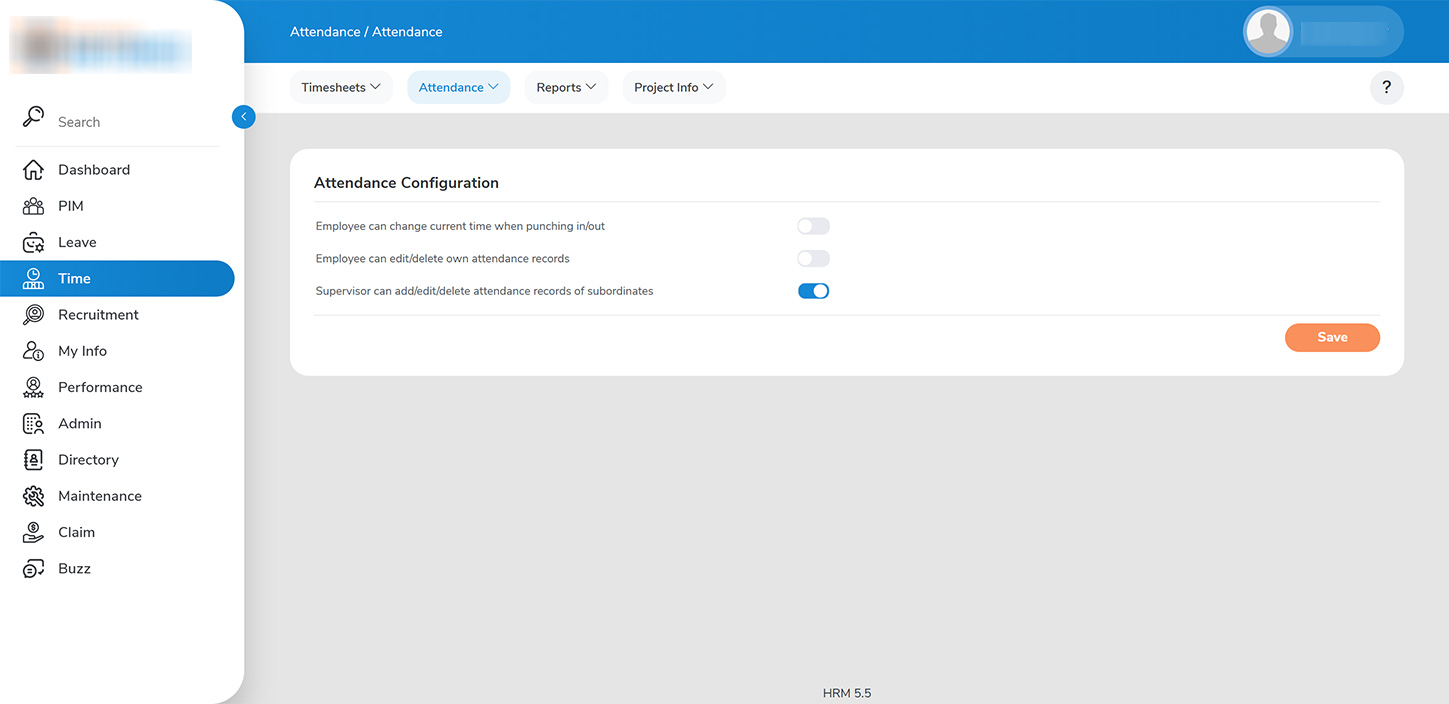The image size is (1449, 704).
Task: Open the Attendance top menu tab
Action: 458,88
